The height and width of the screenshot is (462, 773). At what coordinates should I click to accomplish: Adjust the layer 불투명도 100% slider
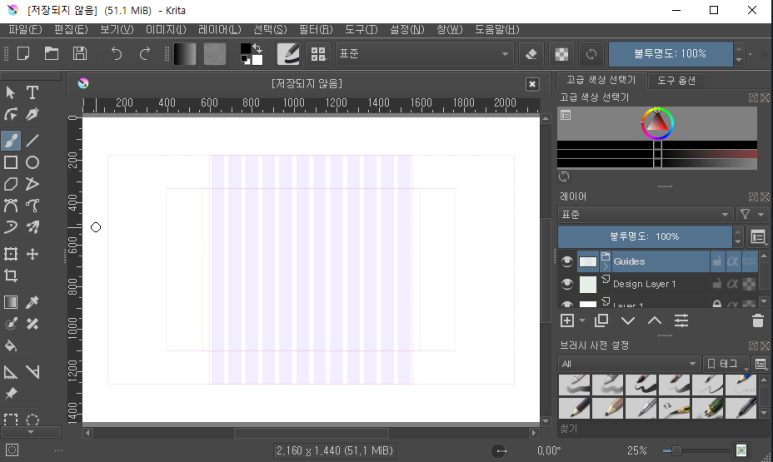[x=645, y=237]
